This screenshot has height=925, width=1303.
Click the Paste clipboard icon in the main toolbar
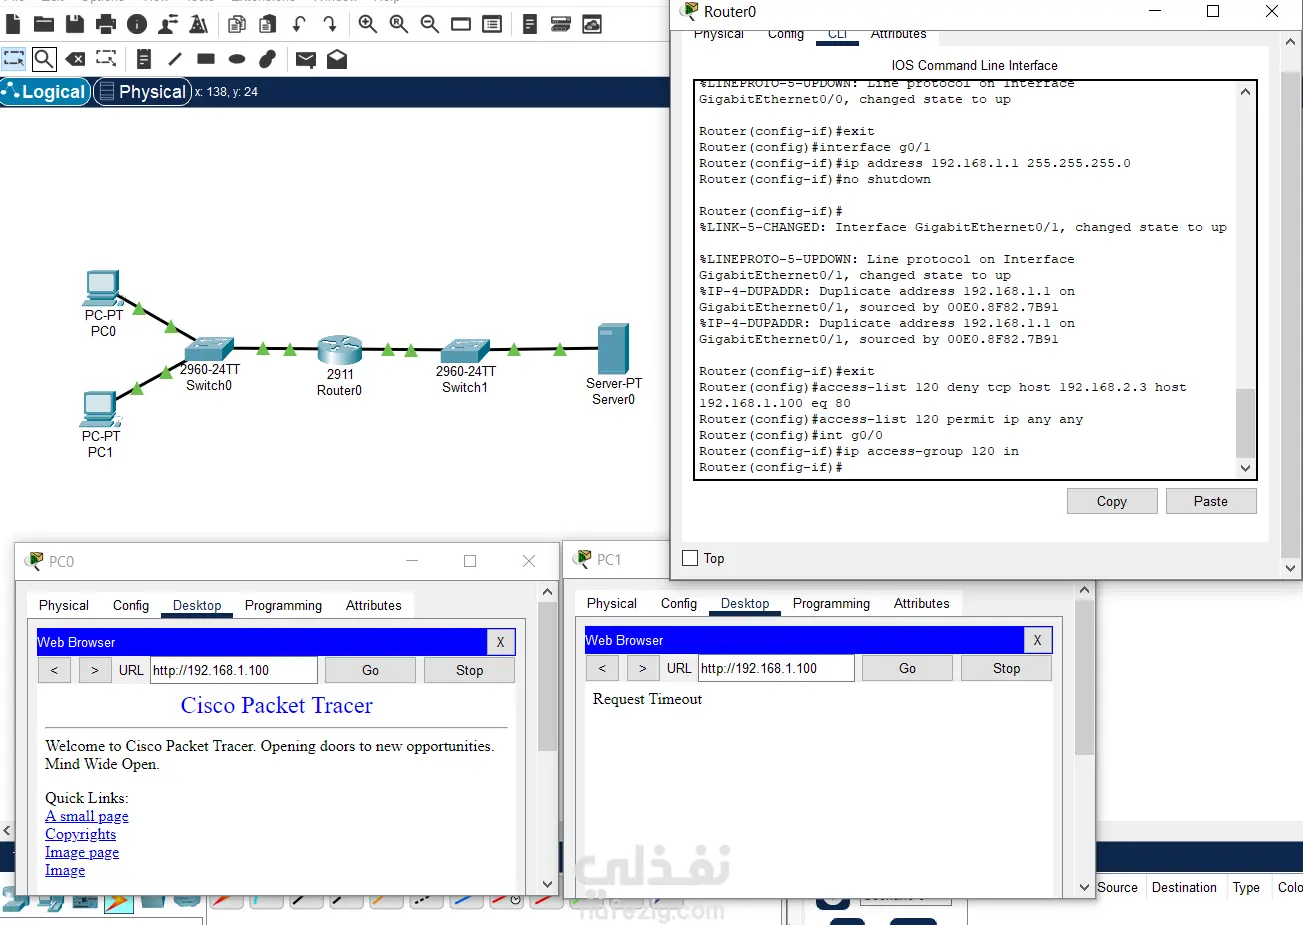(268, 24)
